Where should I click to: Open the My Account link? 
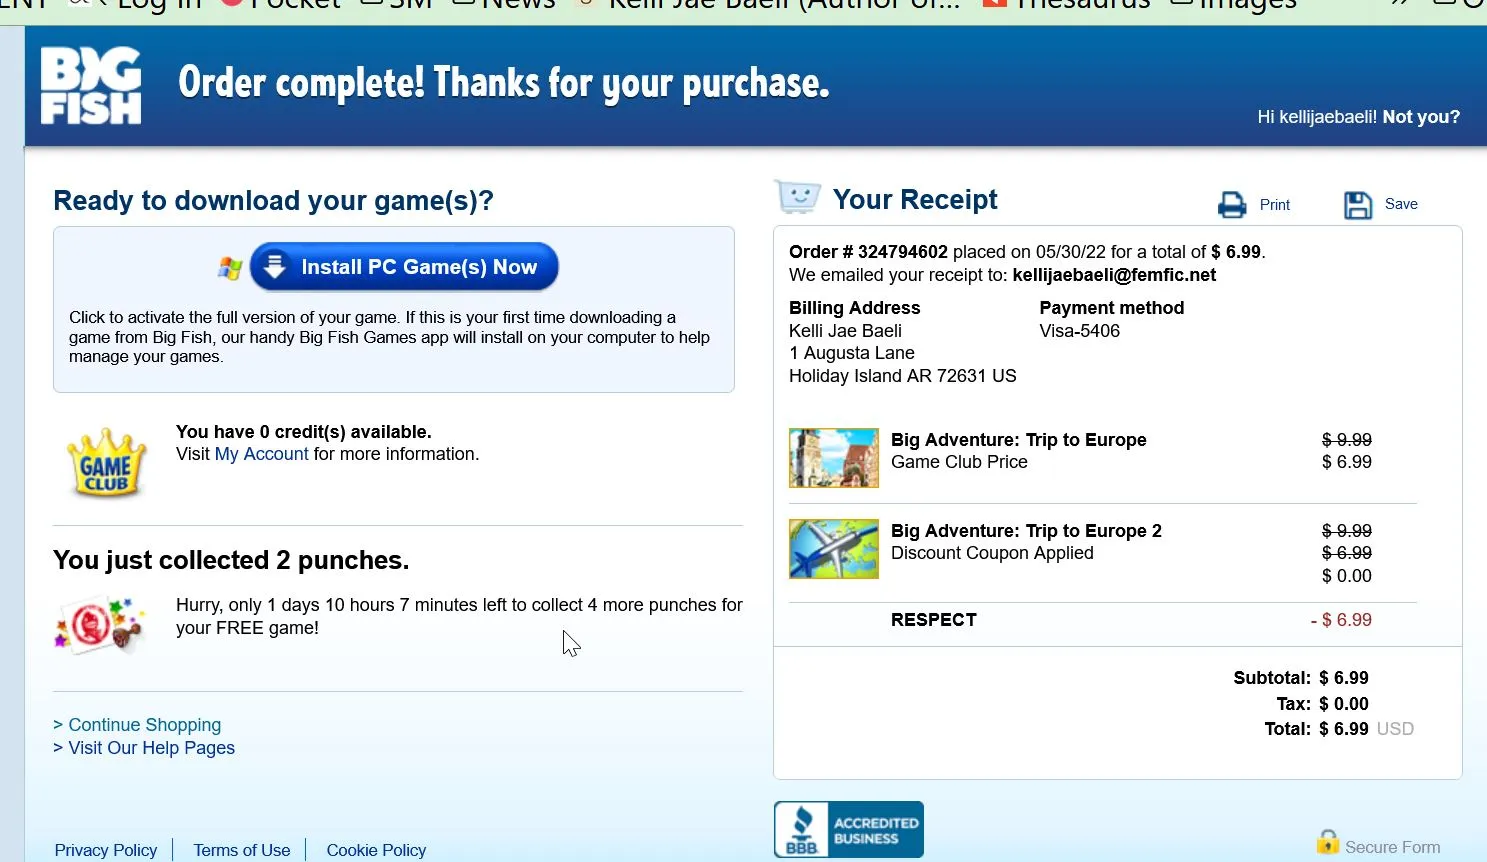261,454
